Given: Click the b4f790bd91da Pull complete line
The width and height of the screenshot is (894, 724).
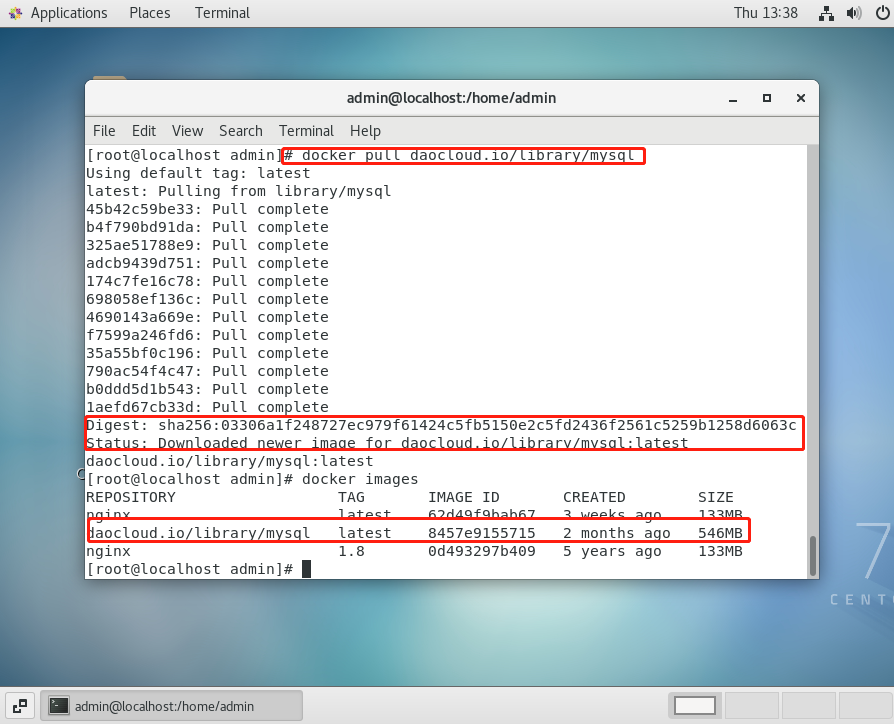Looking at the screenshot, I should point(208,227).
